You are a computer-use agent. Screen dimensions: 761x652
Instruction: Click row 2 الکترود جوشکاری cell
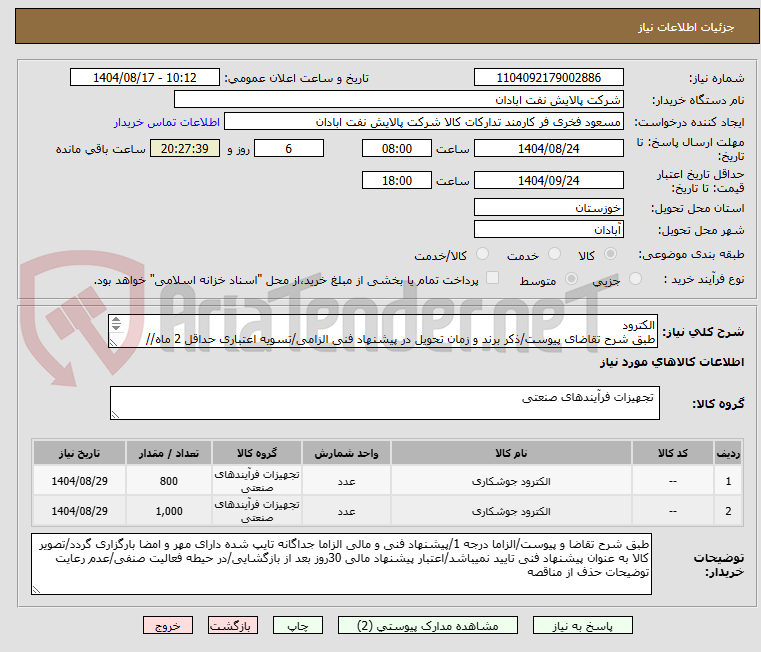pyautogui.click(x=511, y=511)
